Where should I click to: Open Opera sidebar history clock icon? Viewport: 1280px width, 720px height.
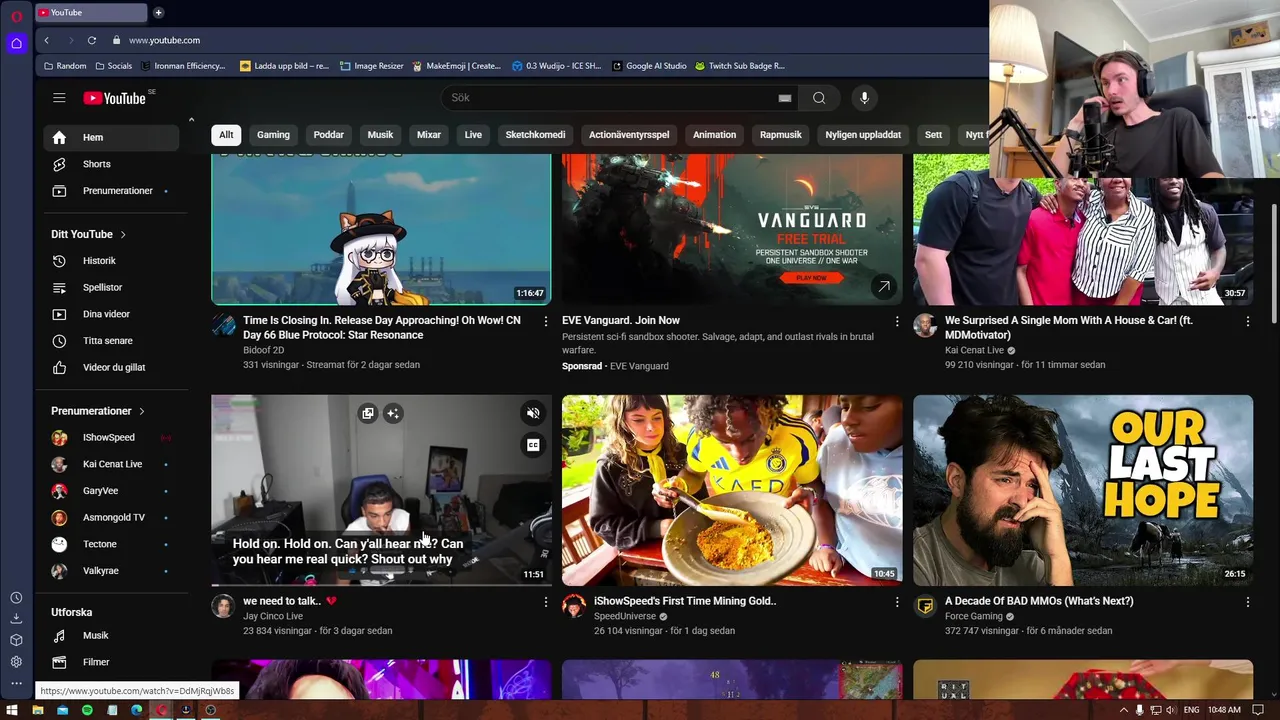[16, 598]
